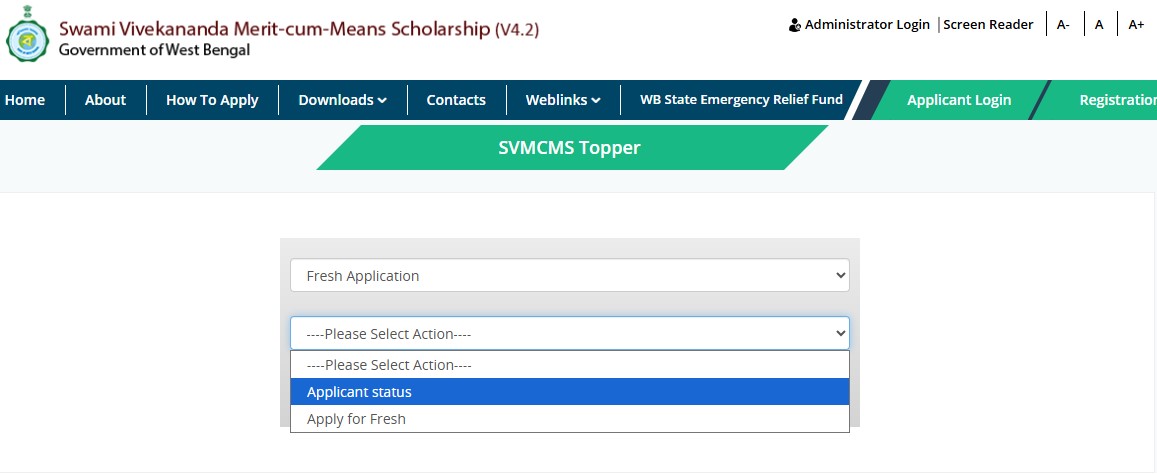The image size is (1157, 475).
Task: Collapse the Please Select Action dropdown
Action: (570, 333)
